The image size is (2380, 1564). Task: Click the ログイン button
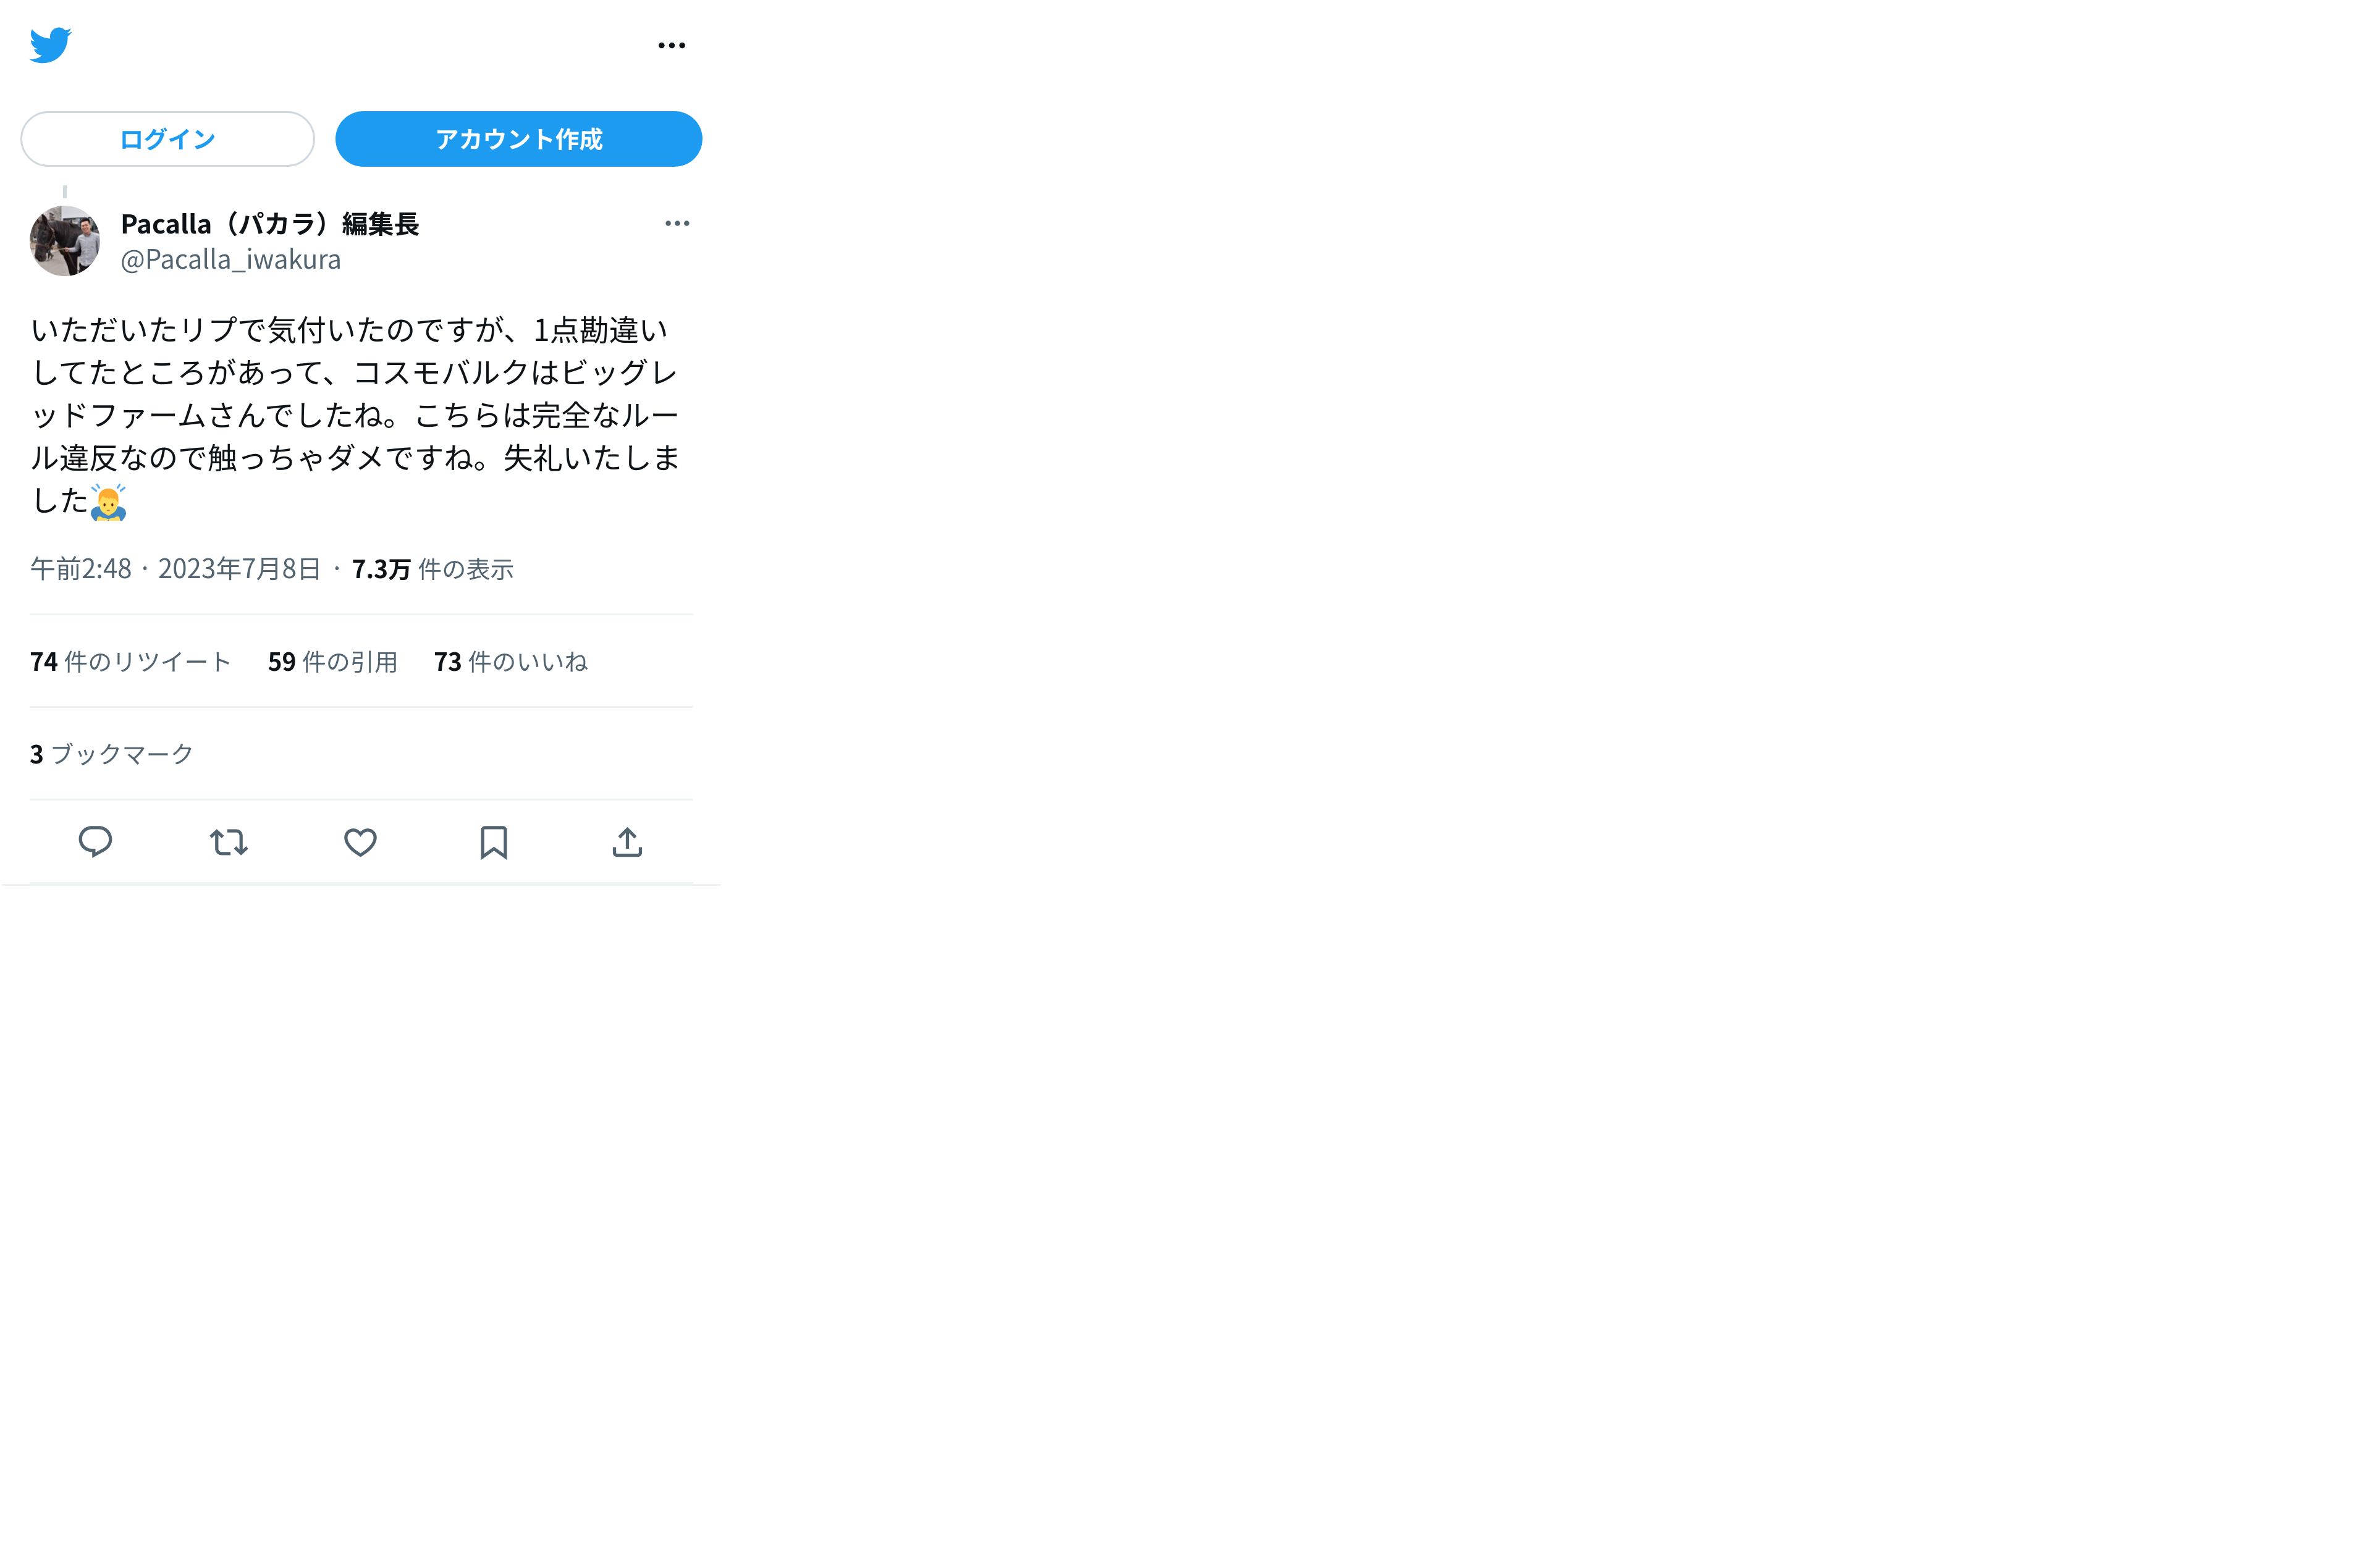[167, 139]
